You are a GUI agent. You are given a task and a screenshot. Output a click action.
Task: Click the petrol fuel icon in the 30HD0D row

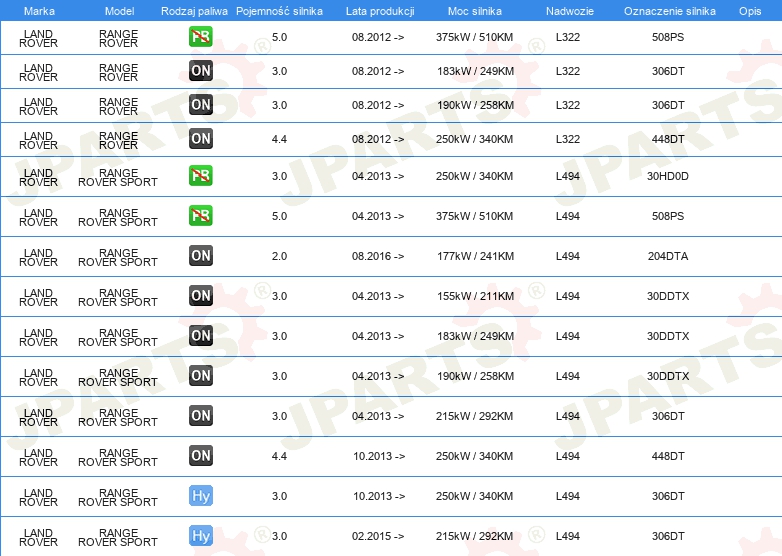point(201,176)
